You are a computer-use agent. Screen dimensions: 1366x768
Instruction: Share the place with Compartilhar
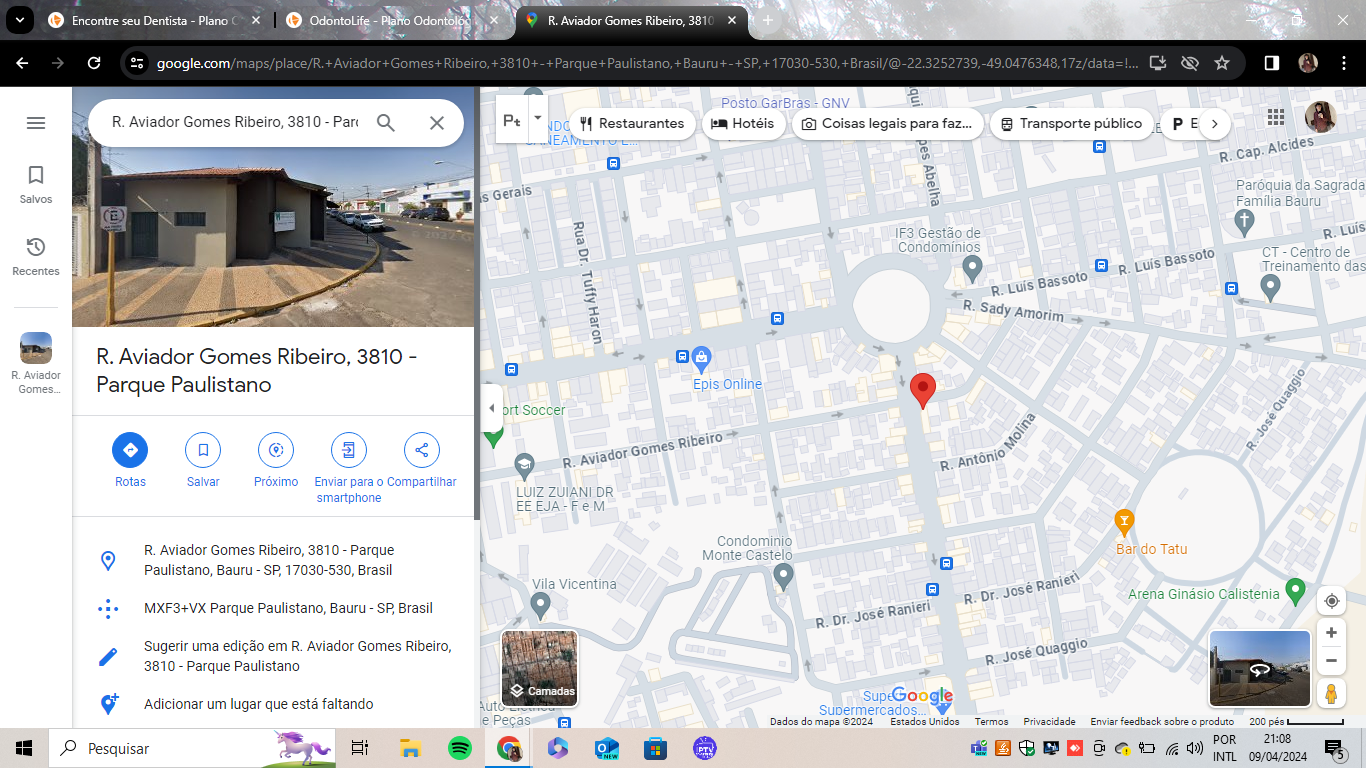tap(422, 460)
